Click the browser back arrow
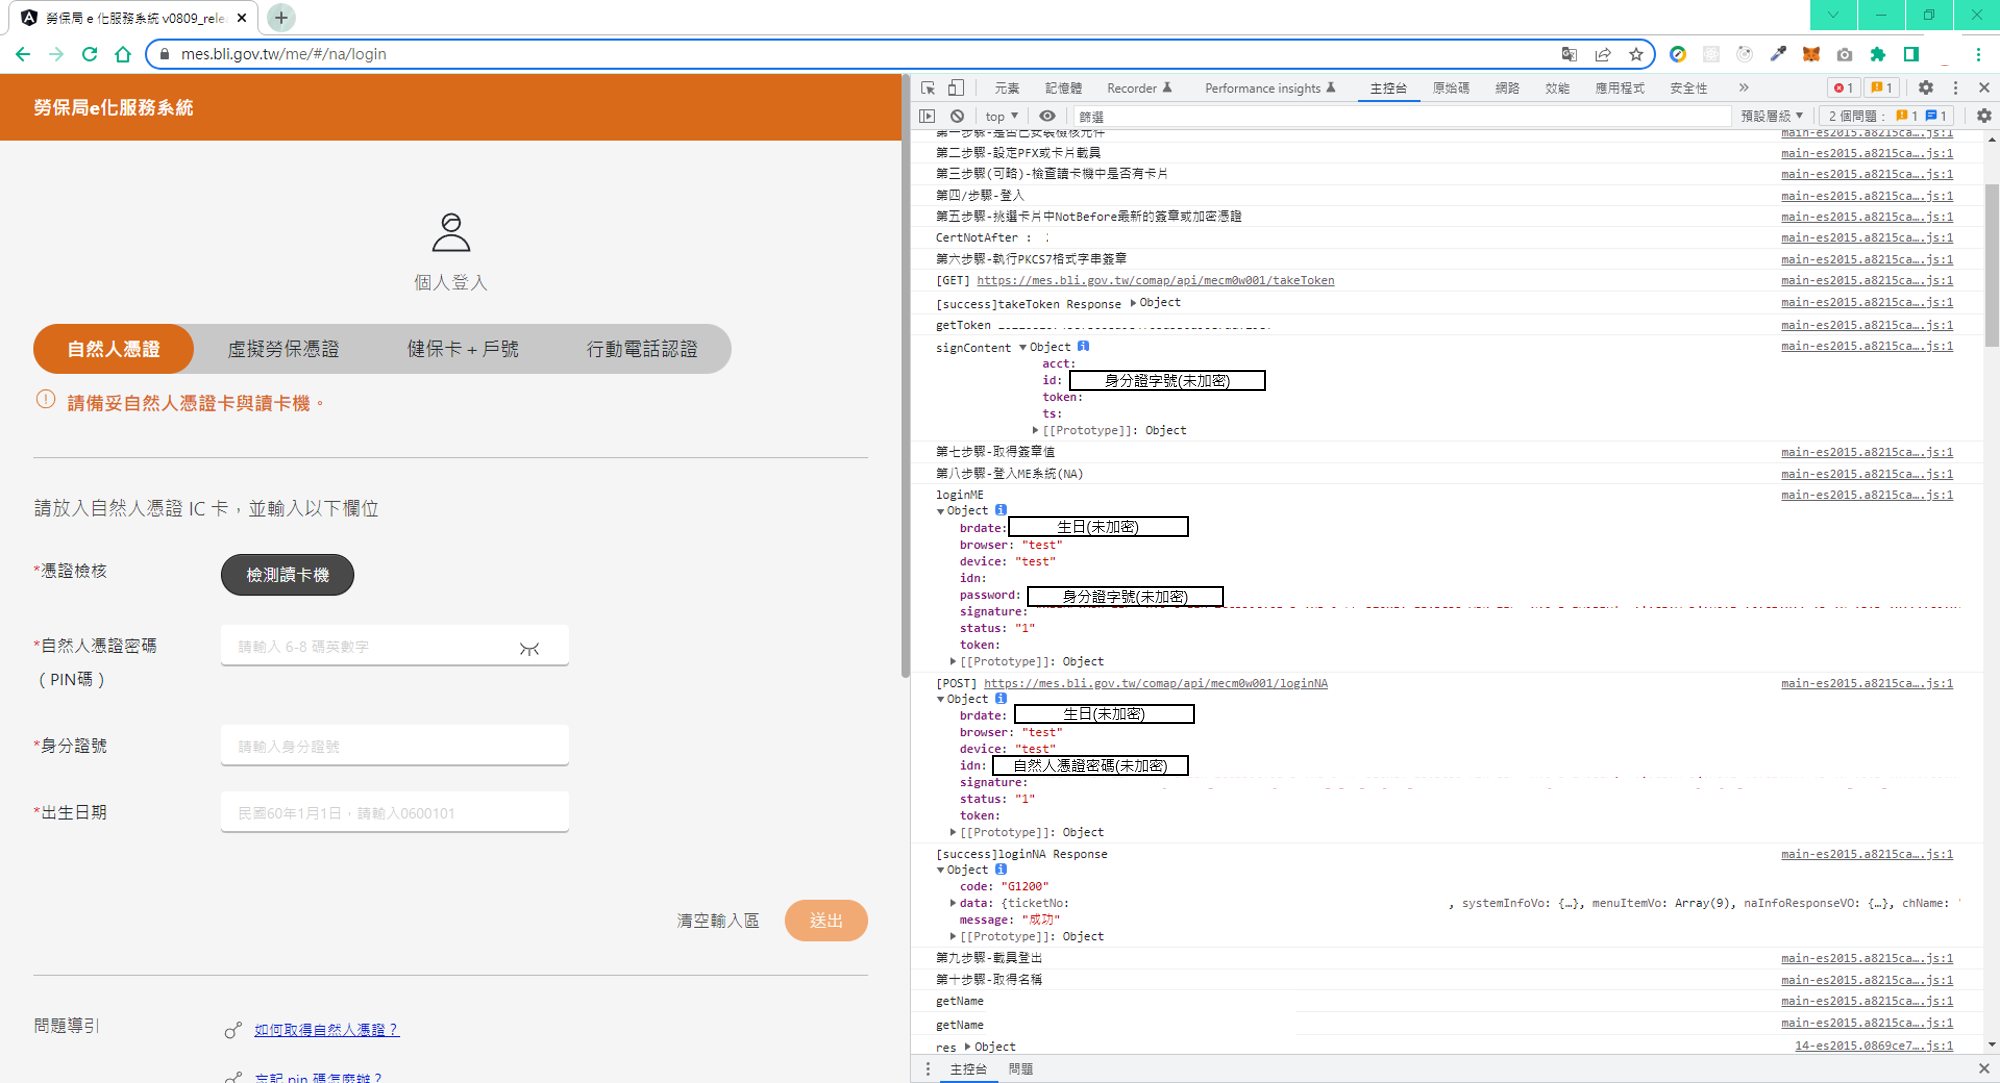 click(23, 54)
